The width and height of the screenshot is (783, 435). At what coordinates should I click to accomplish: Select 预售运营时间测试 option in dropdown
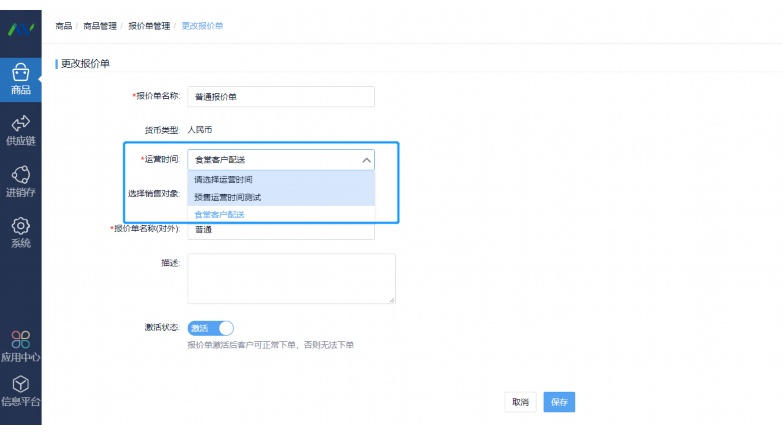click(x=281, y=197)
